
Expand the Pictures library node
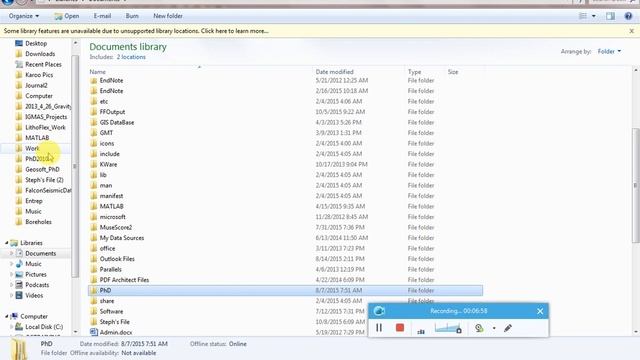coord(11,275)
